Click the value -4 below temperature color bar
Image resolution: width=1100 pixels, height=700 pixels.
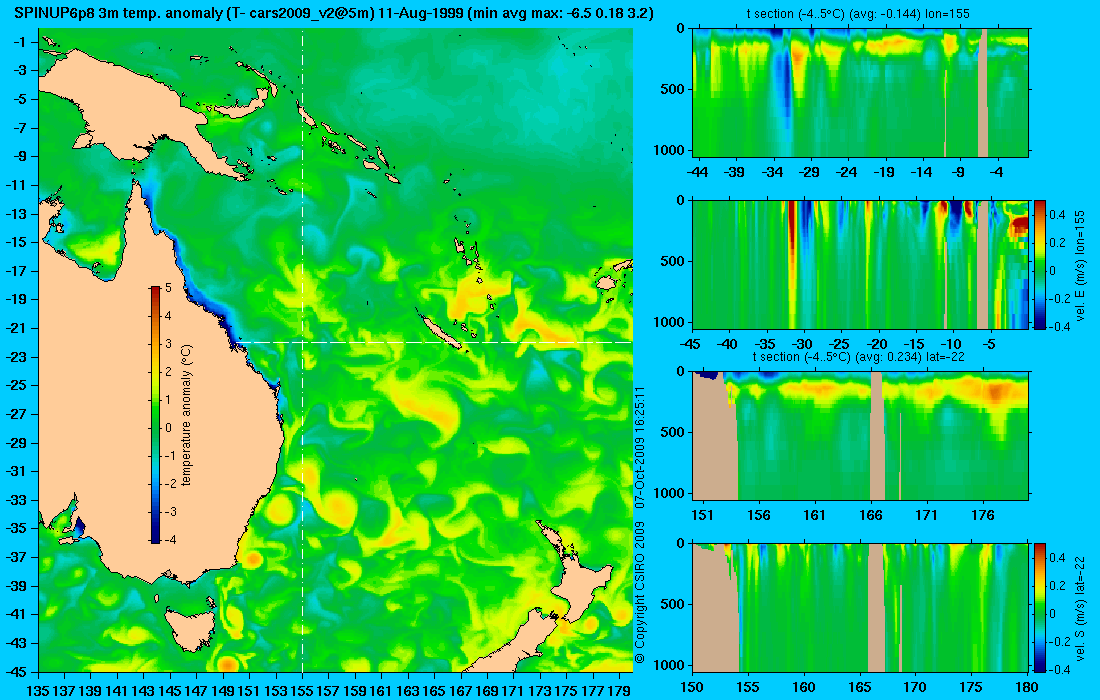pyautogui.click(x=170, y=539)
